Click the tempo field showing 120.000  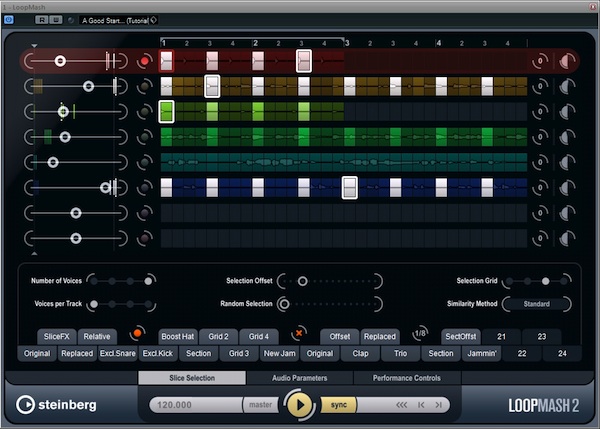click(195, 405)
